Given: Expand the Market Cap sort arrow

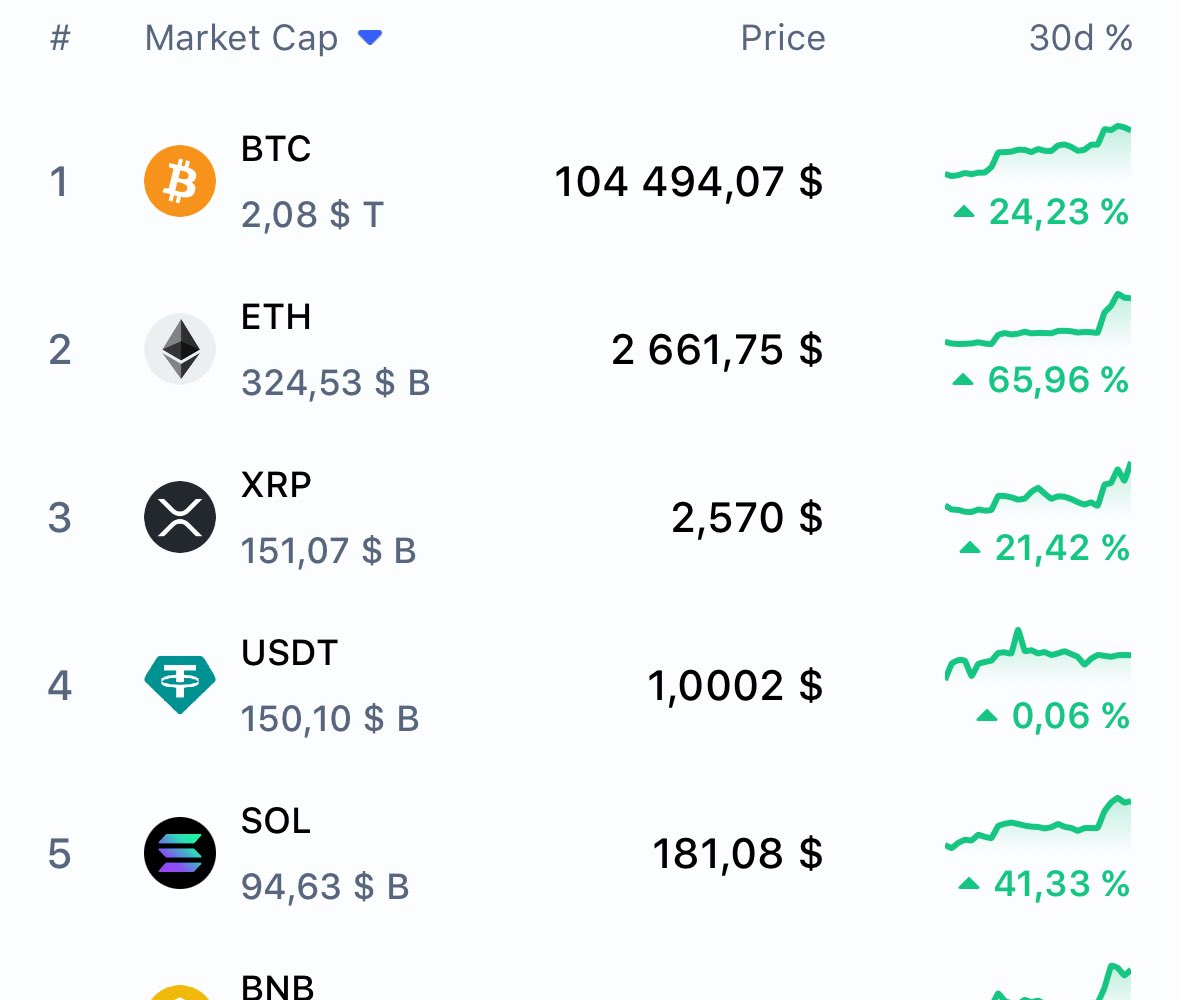Looking at the screenshot, I should coord(370,38).
